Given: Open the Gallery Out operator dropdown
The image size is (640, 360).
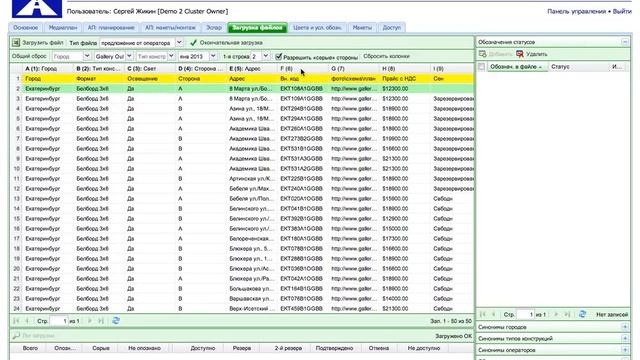Looking at the screenshot, I should click(x=129, y=56).
